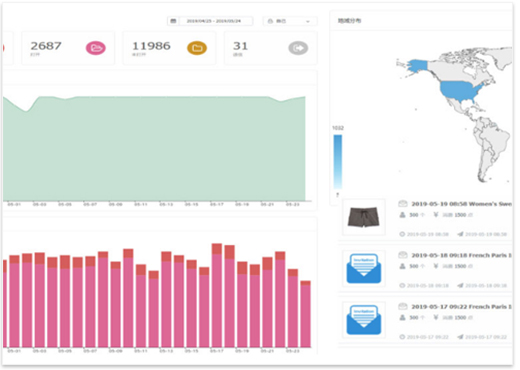Click the gray arrow icon beside 31

[298, 48]
